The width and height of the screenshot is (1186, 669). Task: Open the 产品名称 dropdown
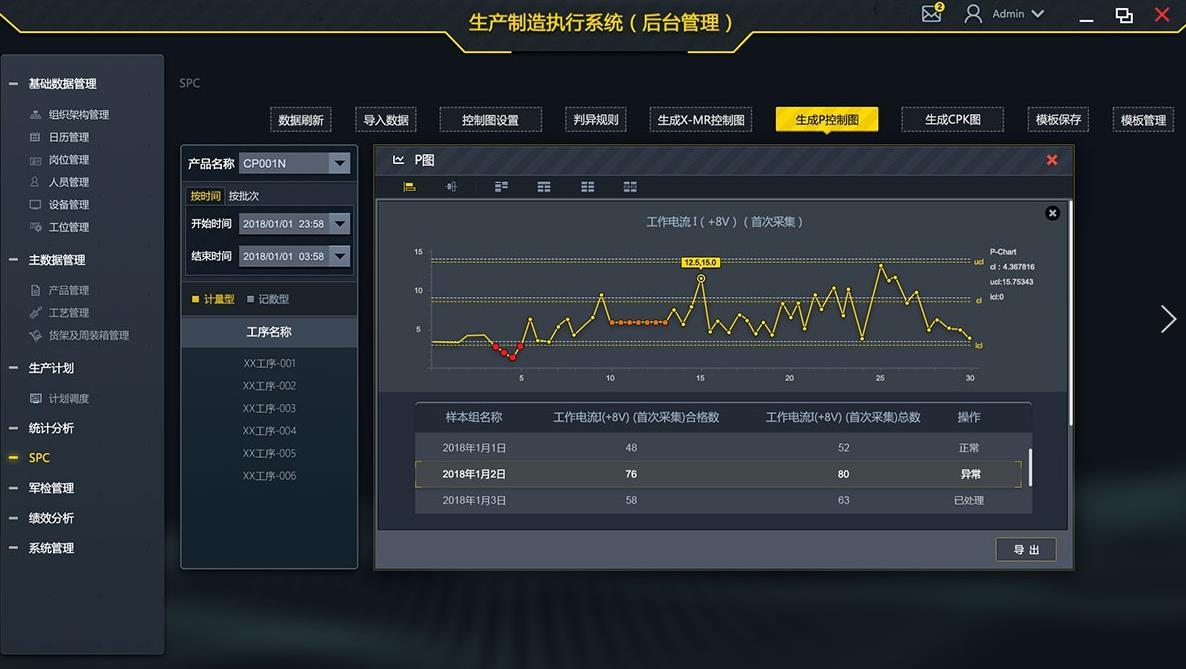[x=339, y=163]
